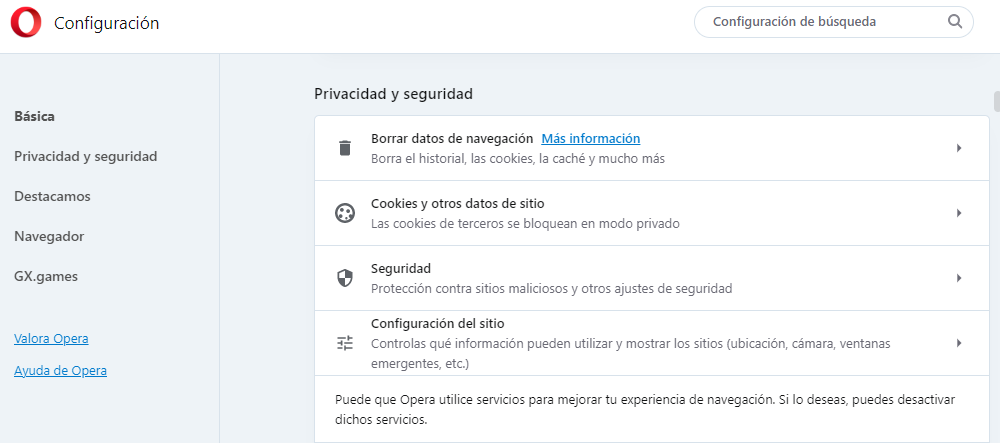Click 'Las cookies de terceros se bloquean' text
This screenshot has width=1000, height=443.
(x=526, y=224)
